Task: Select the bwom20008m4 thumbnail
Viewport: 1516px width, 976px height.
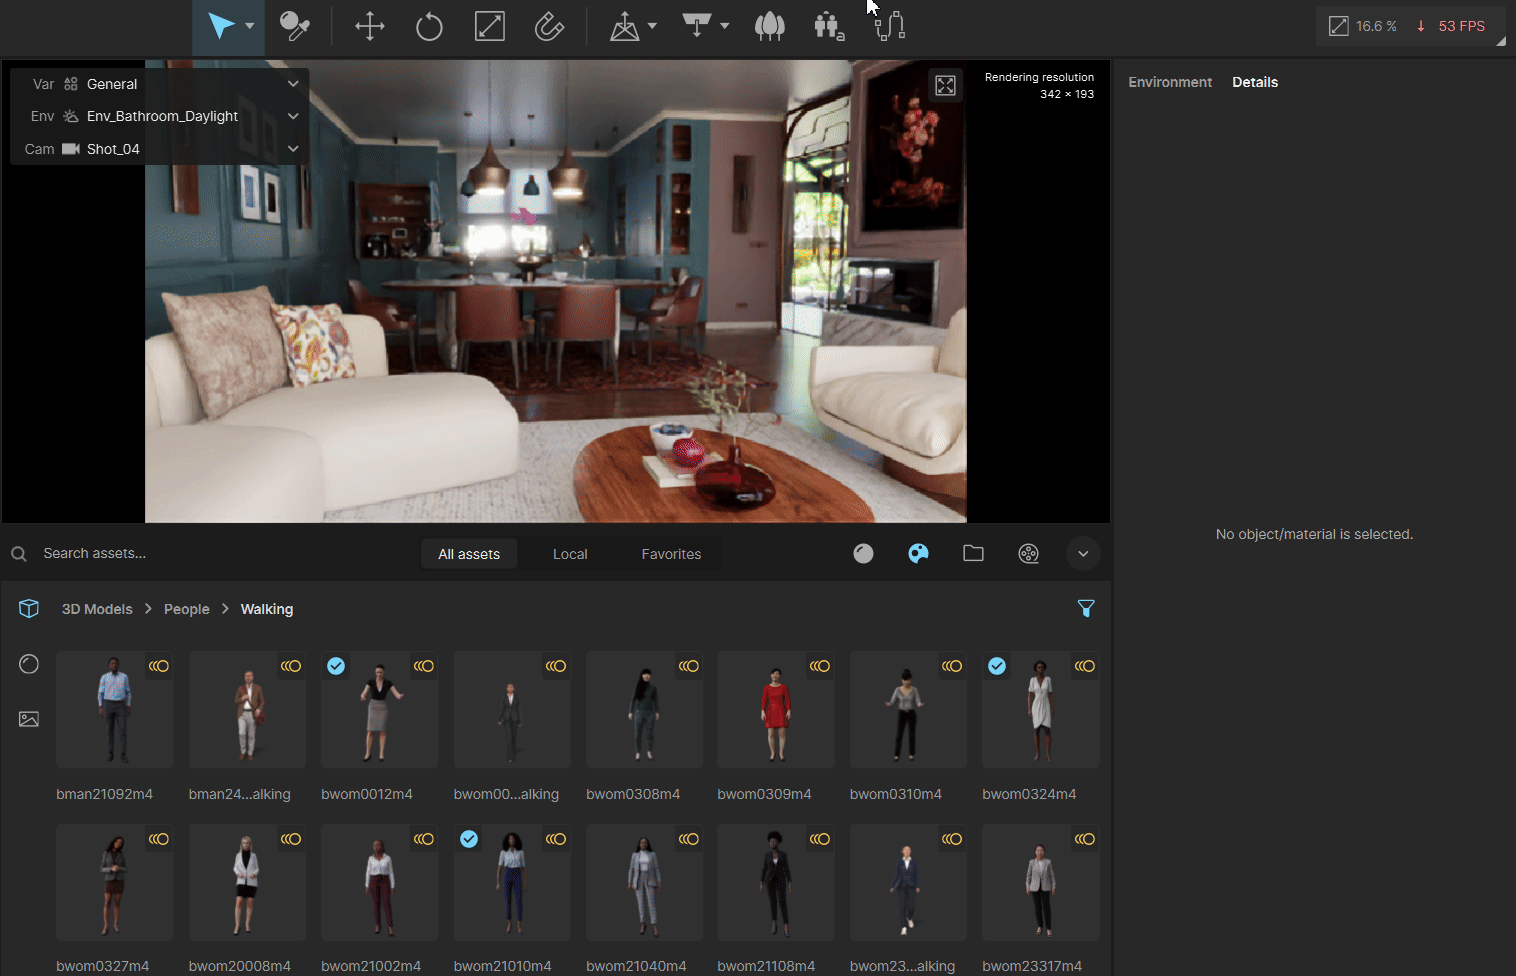Action: (247, 883)
